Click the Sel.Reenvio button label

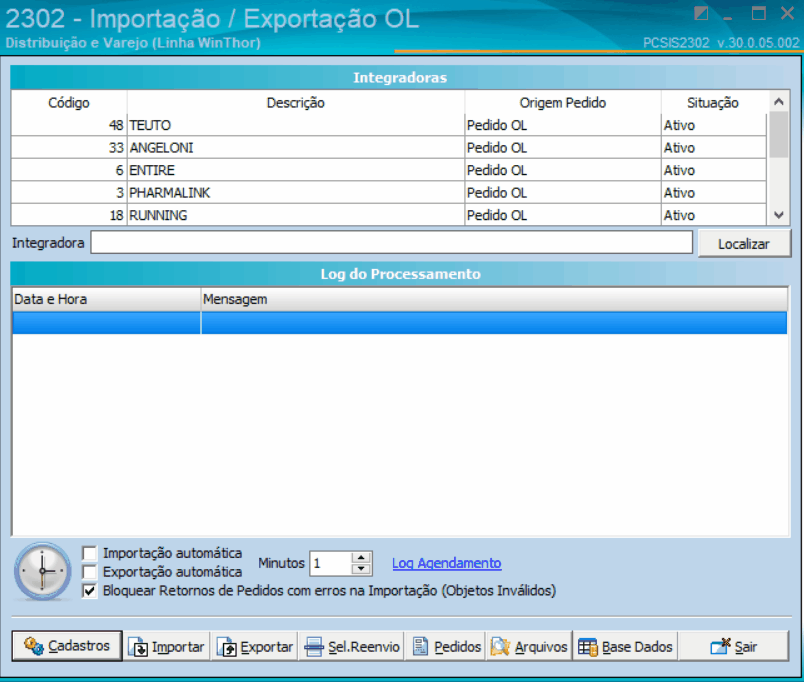click(x=364, y=647)
